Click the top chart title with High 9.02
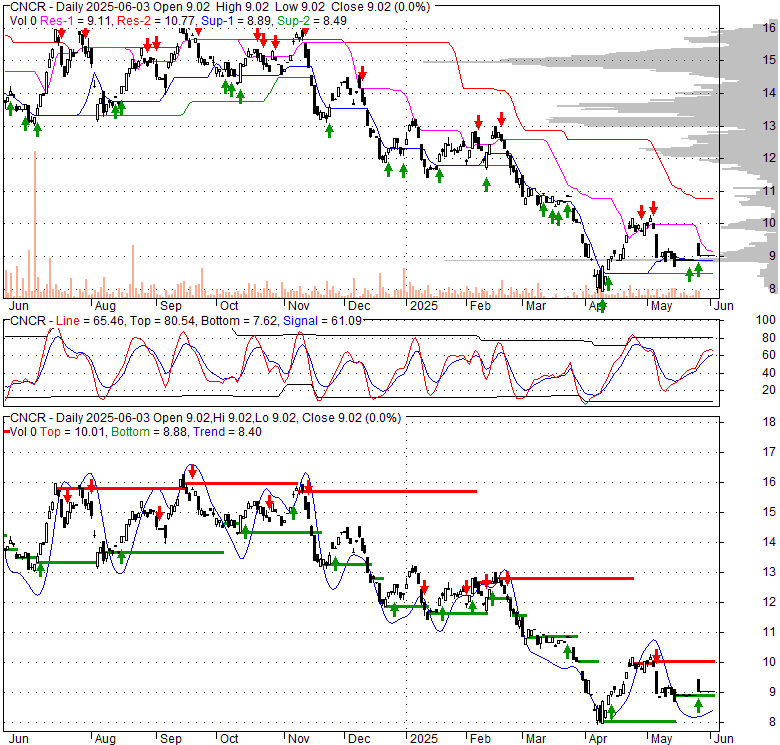Viewport: 780px width, 745px height. (x=220, y=7)
